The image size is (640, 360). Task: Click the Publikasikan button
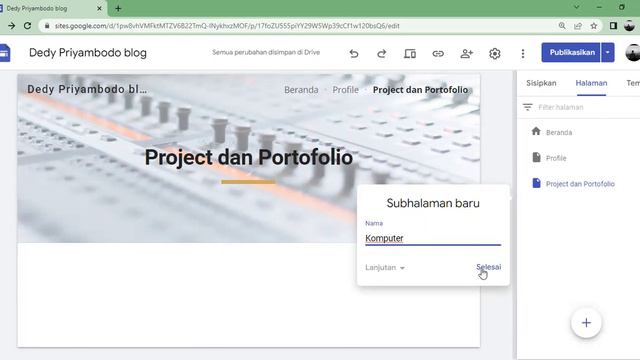click(x=571, y=53)
